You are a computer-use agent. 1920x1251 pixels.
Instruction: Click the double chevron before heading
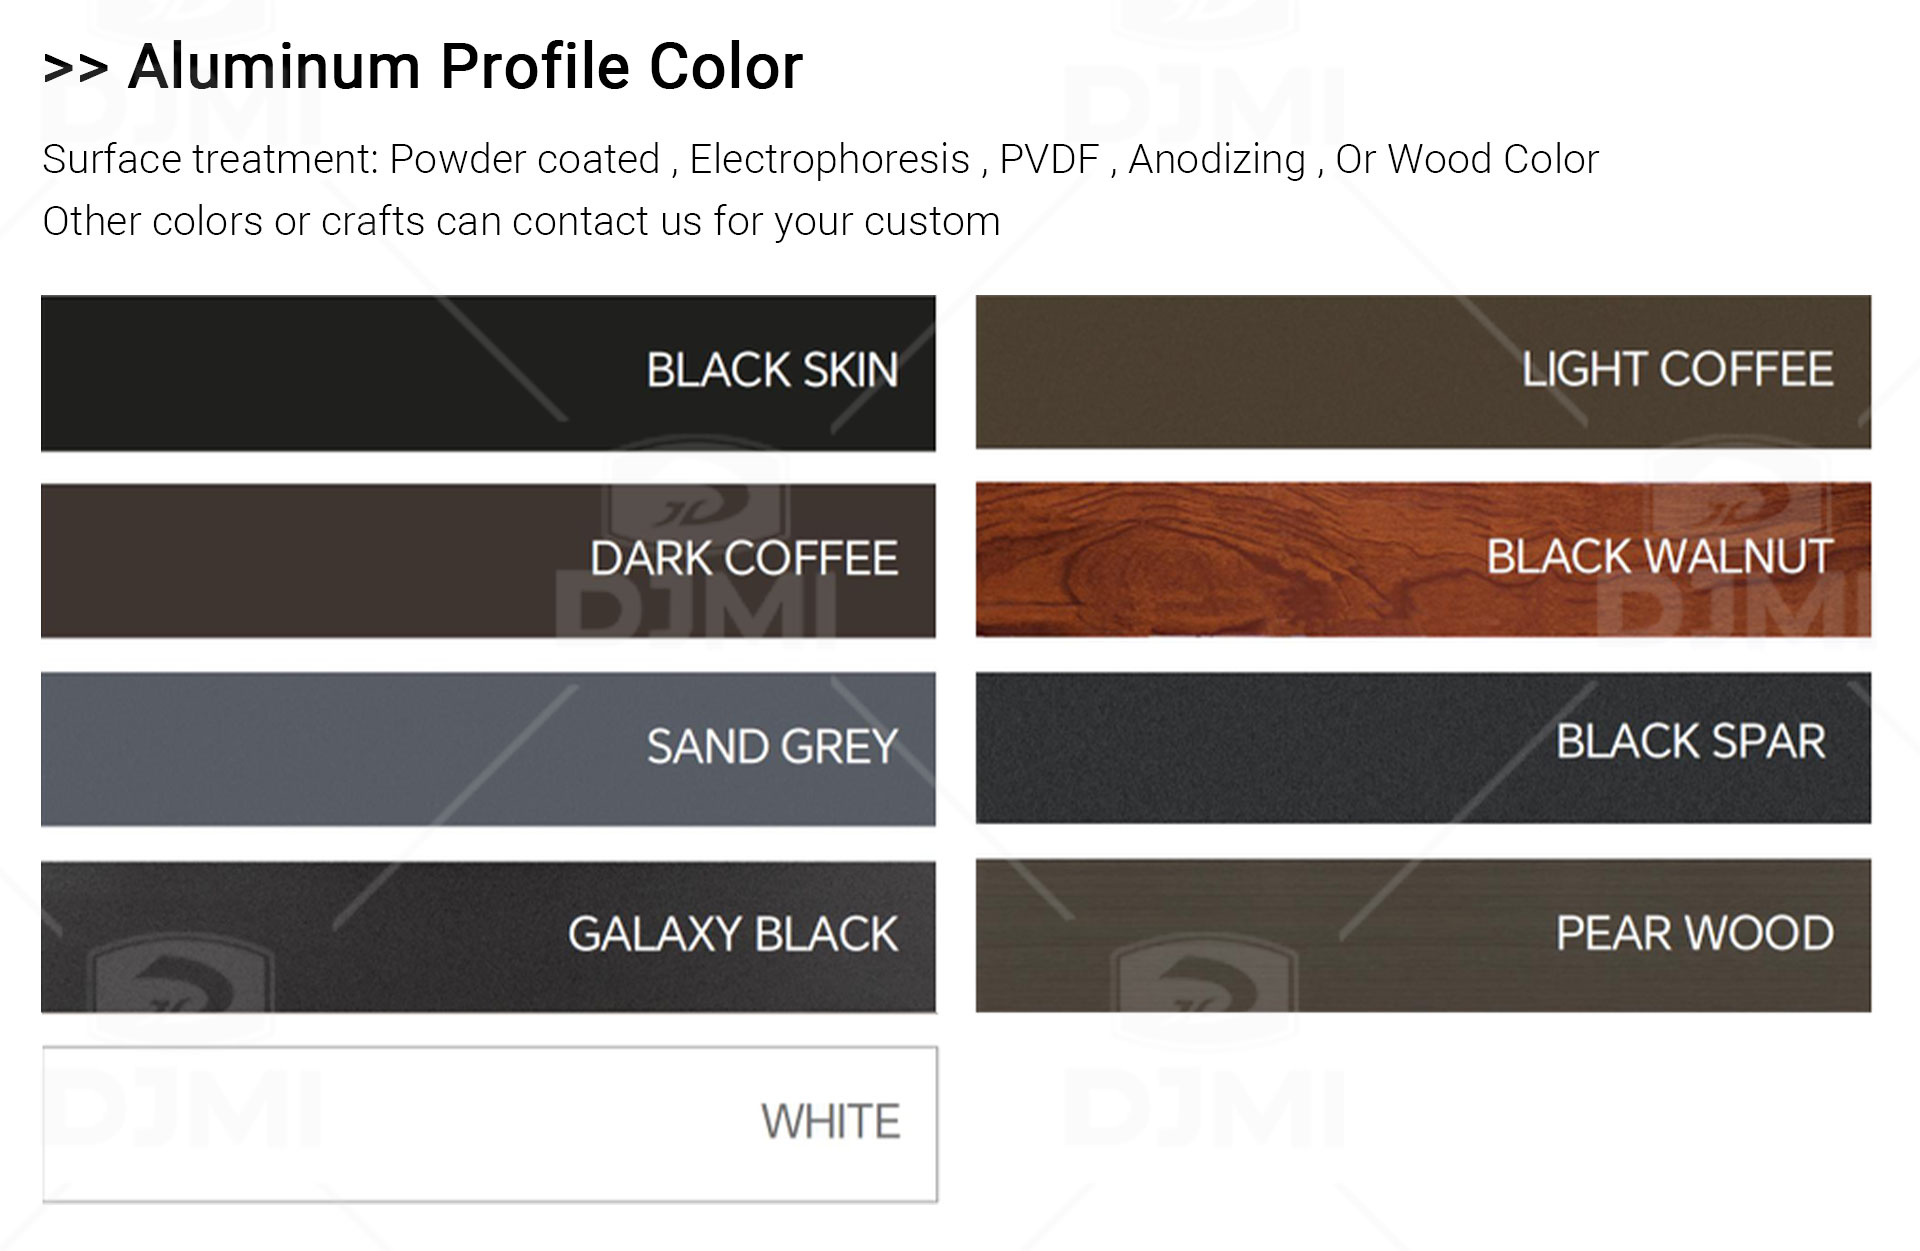75,69
